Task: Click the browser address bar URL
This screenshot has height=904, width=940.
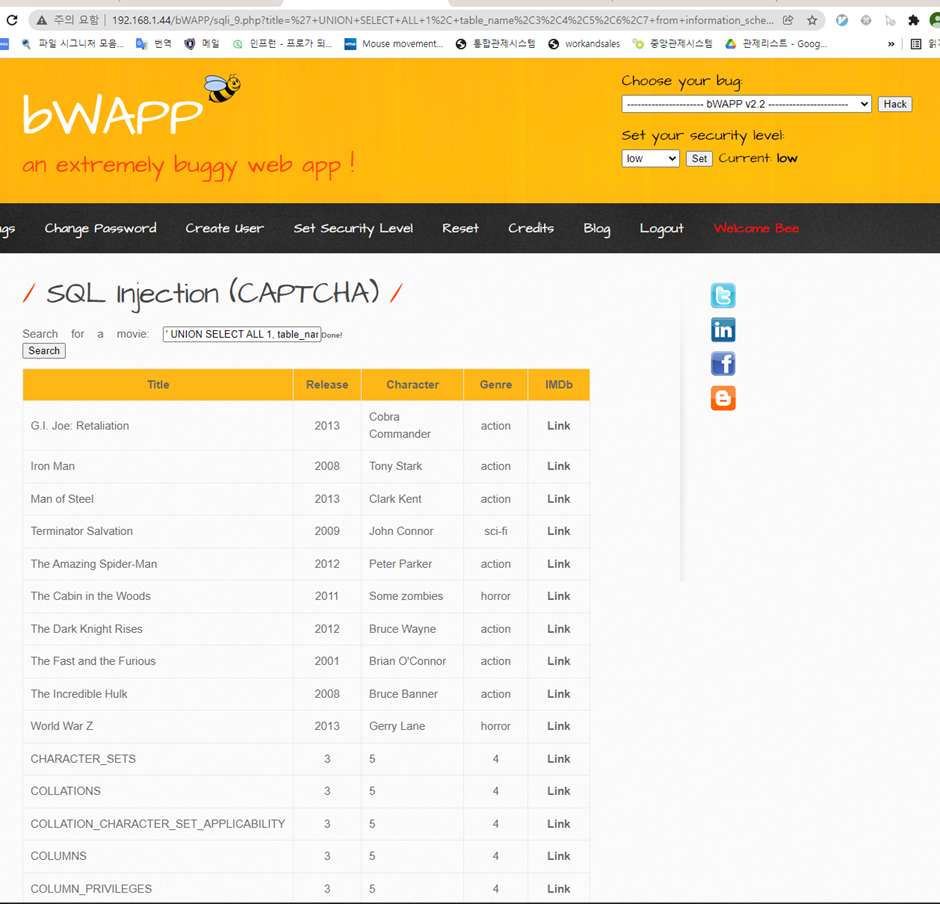Action: (442, 20)
